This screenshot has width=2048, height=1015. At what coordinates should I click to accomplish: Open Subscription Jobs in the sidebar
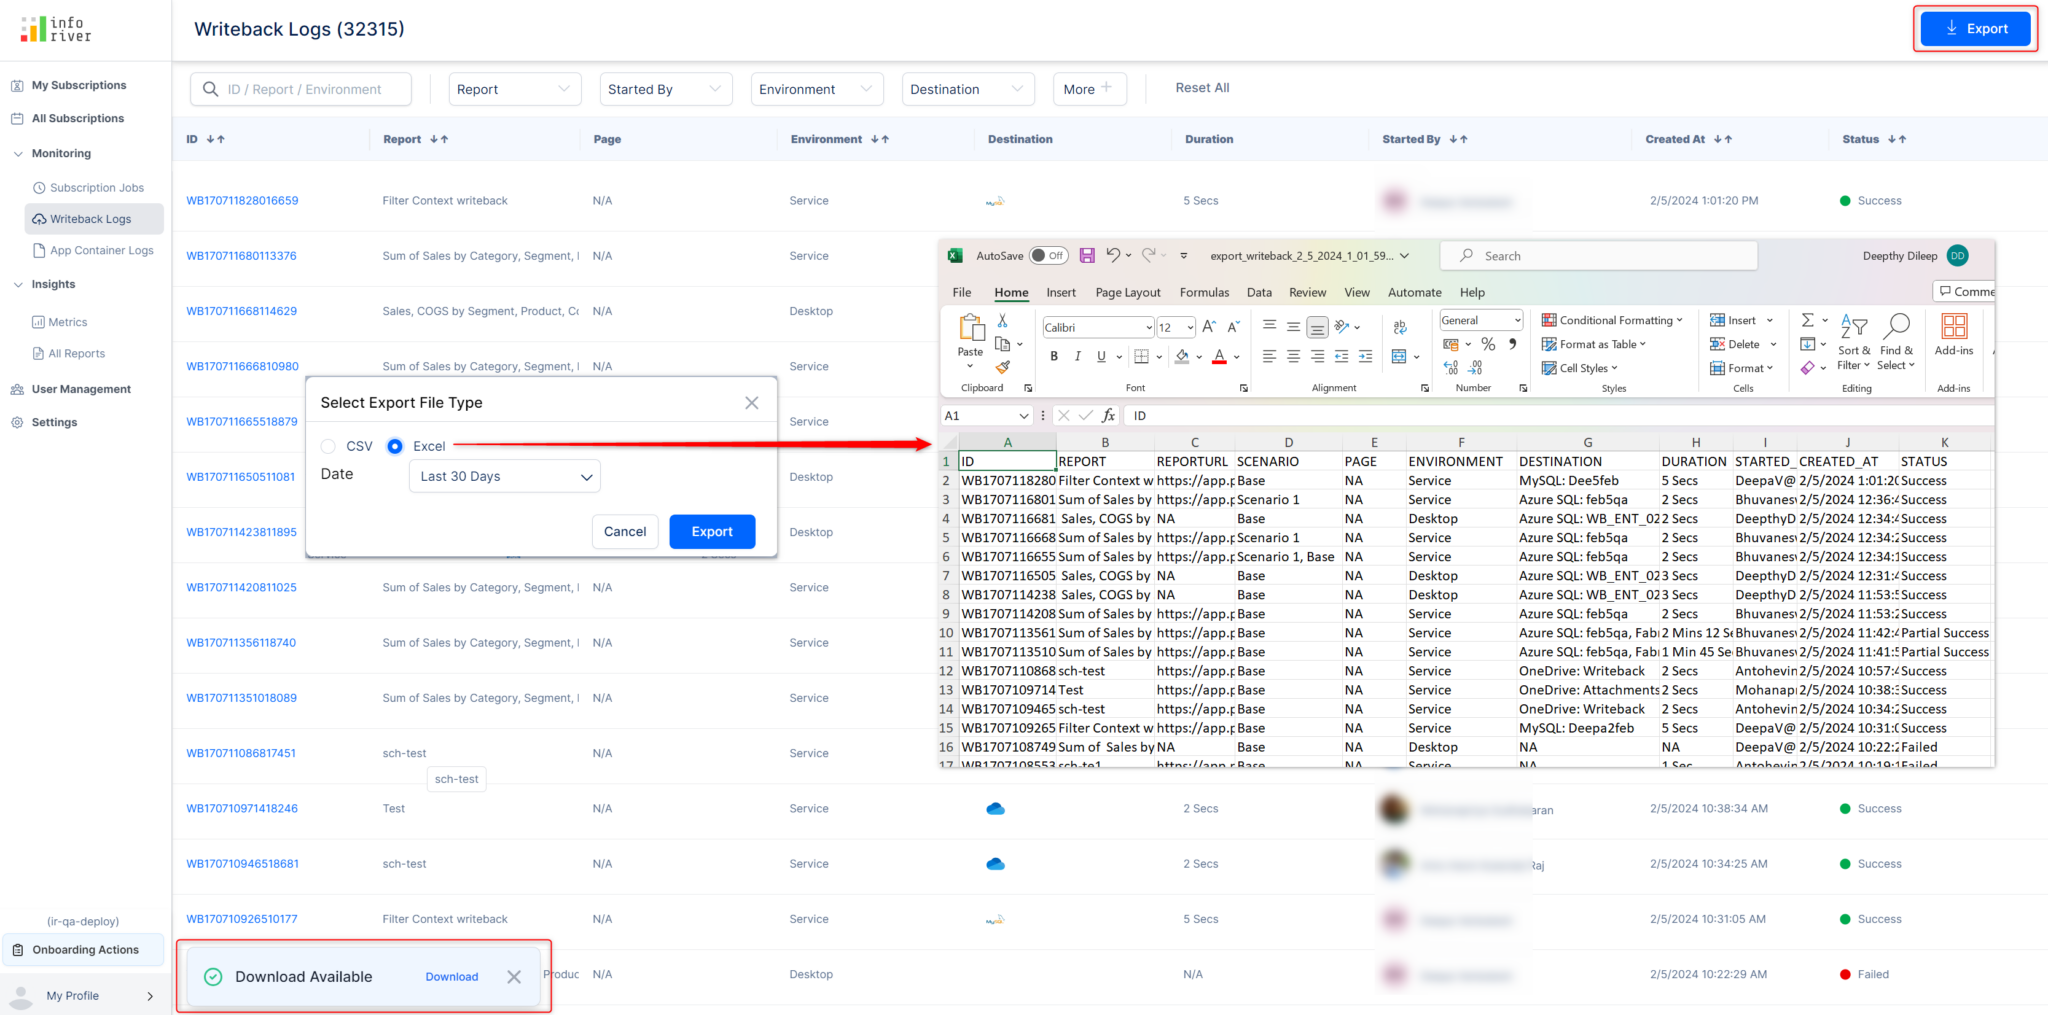(99, 187)
